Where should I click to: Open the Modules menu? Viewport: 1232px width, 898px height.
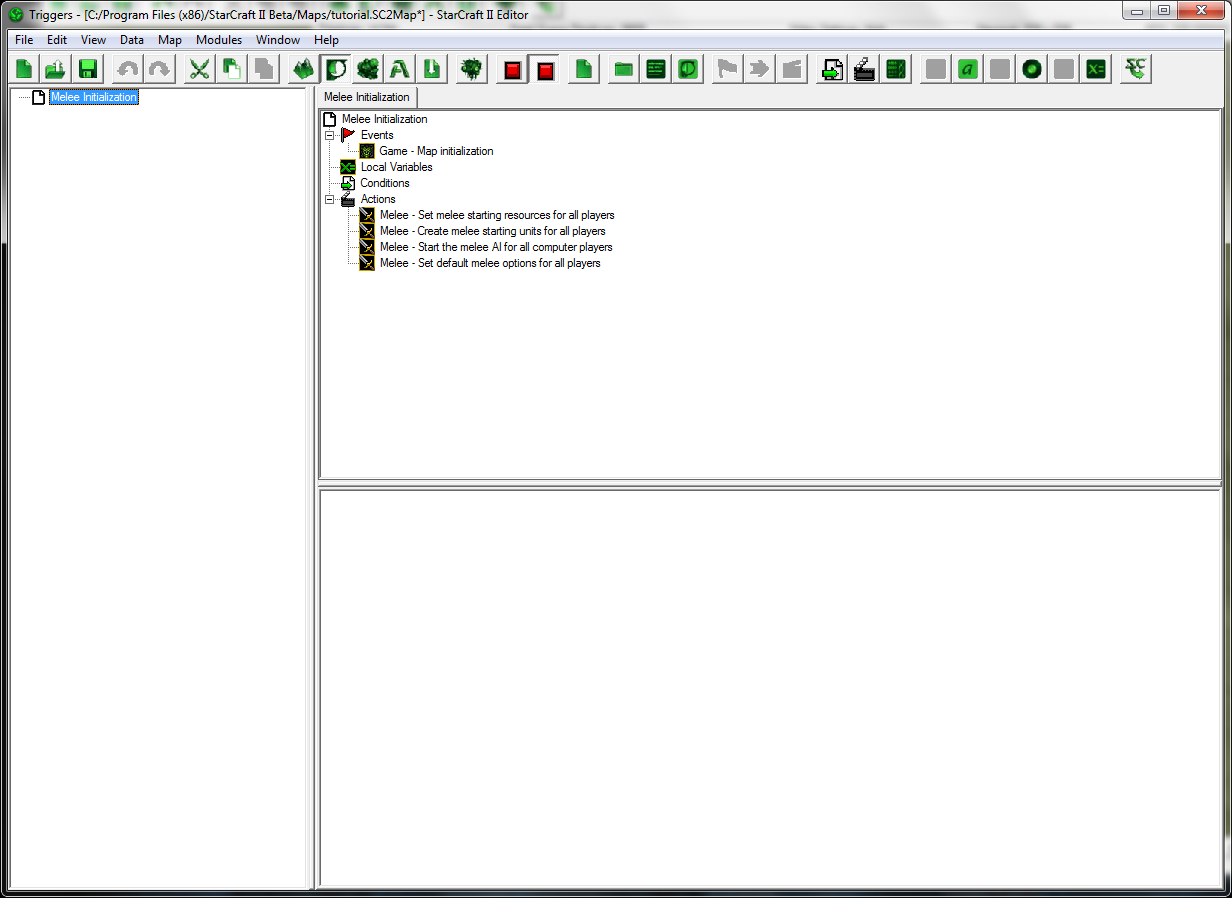pos(219,40)
